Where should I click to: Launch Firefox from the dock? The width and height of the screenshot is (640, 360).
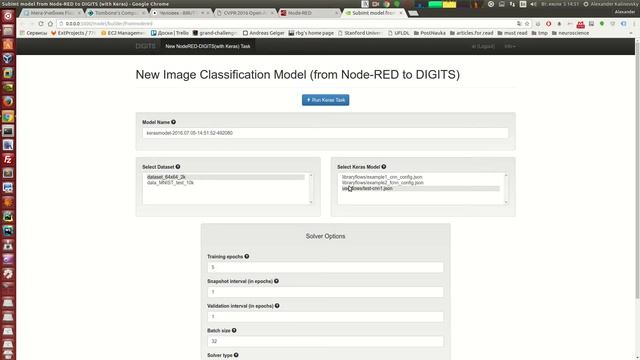[8, 102]
